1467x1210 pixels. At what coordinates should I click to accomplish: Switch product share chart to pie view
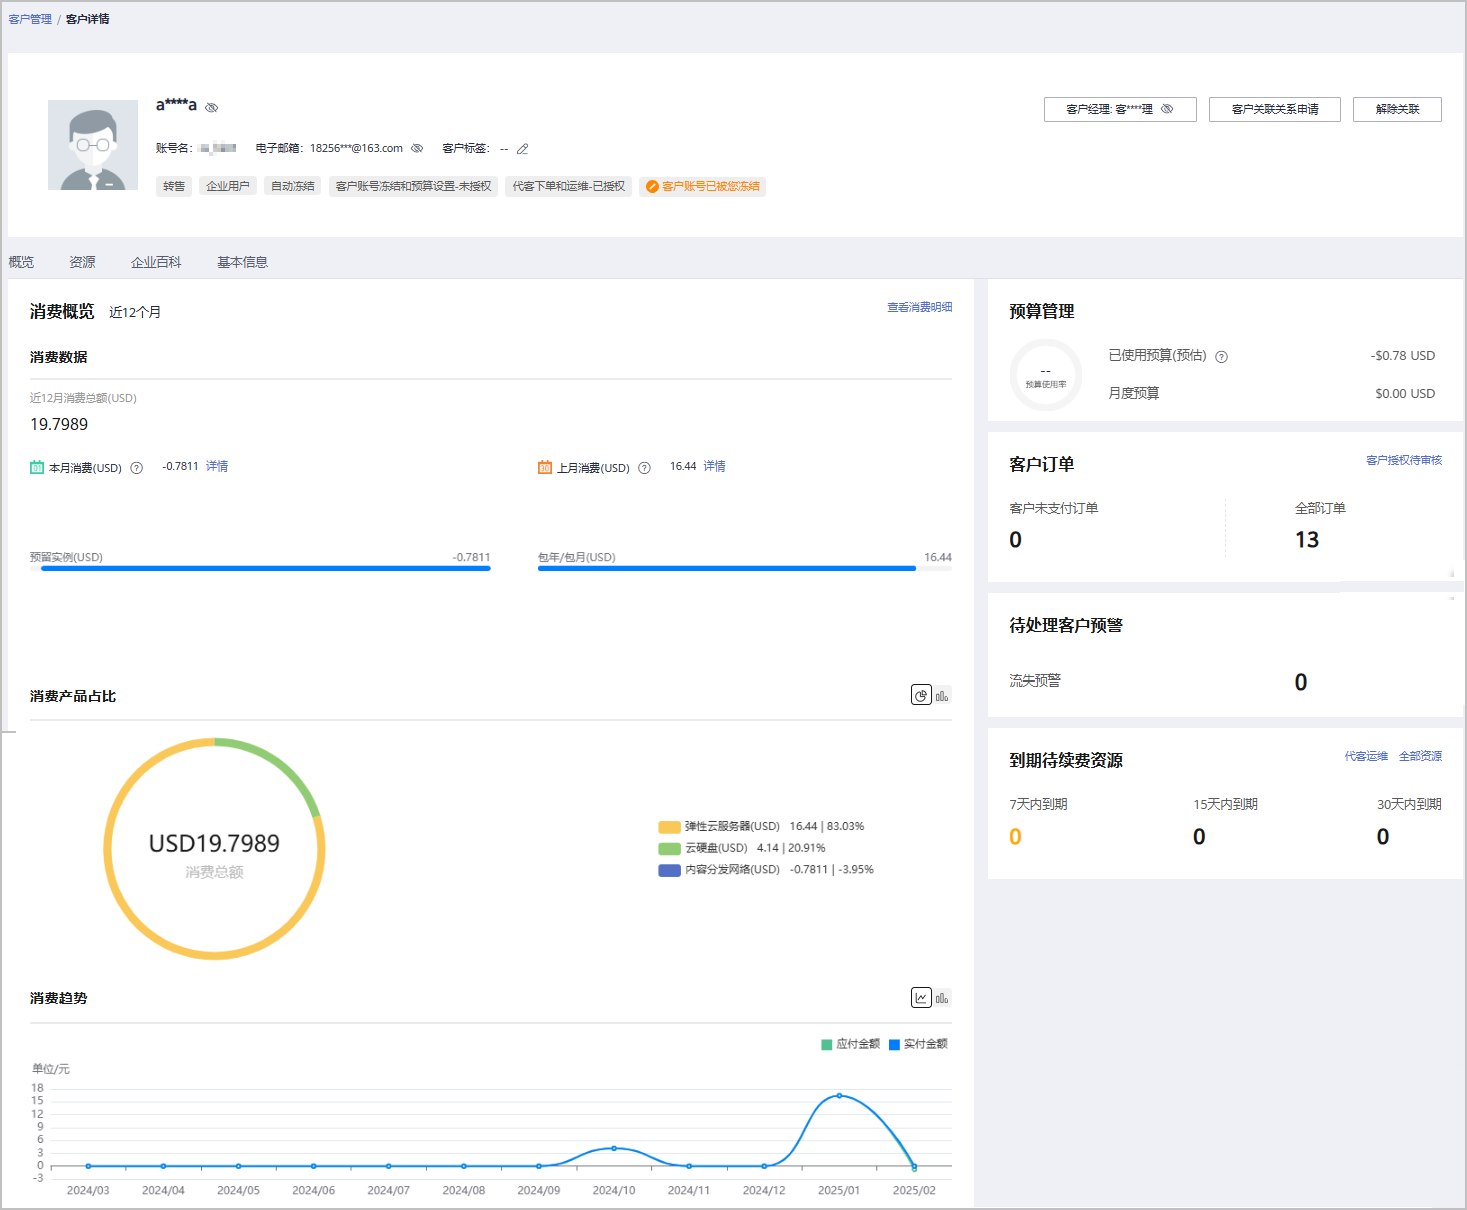tap(921, 695)
